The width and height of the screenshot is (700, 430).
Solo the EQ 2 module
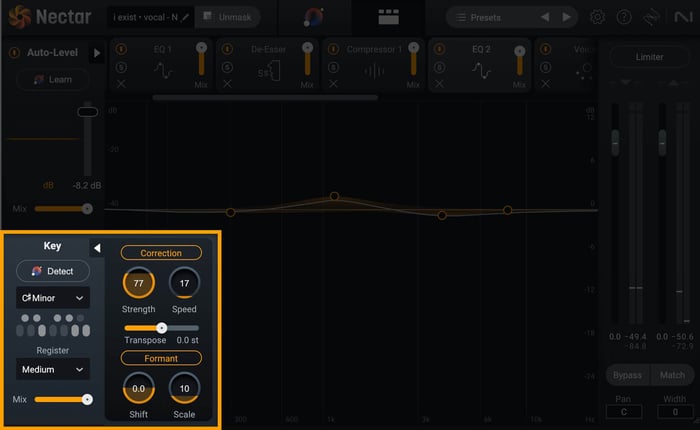[439, 67]
